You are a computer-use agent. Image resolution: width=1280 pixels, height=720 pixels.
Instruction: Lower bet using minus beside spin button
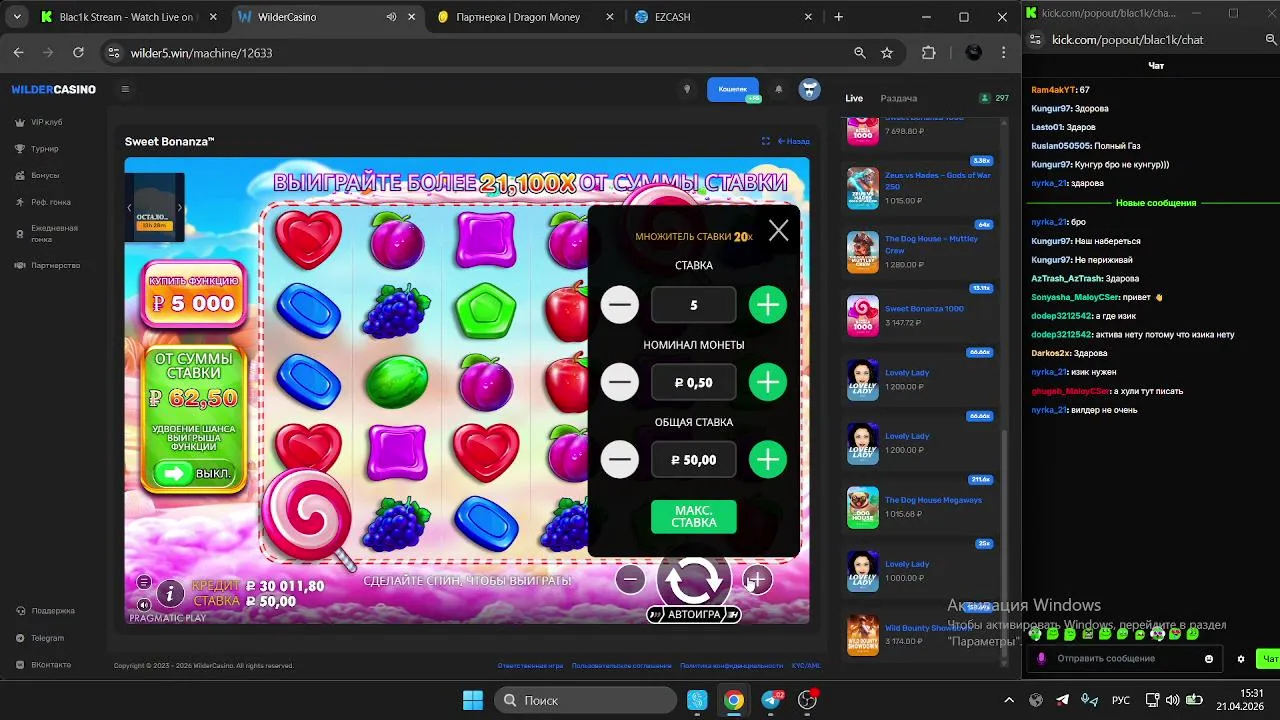click(630, 579)
